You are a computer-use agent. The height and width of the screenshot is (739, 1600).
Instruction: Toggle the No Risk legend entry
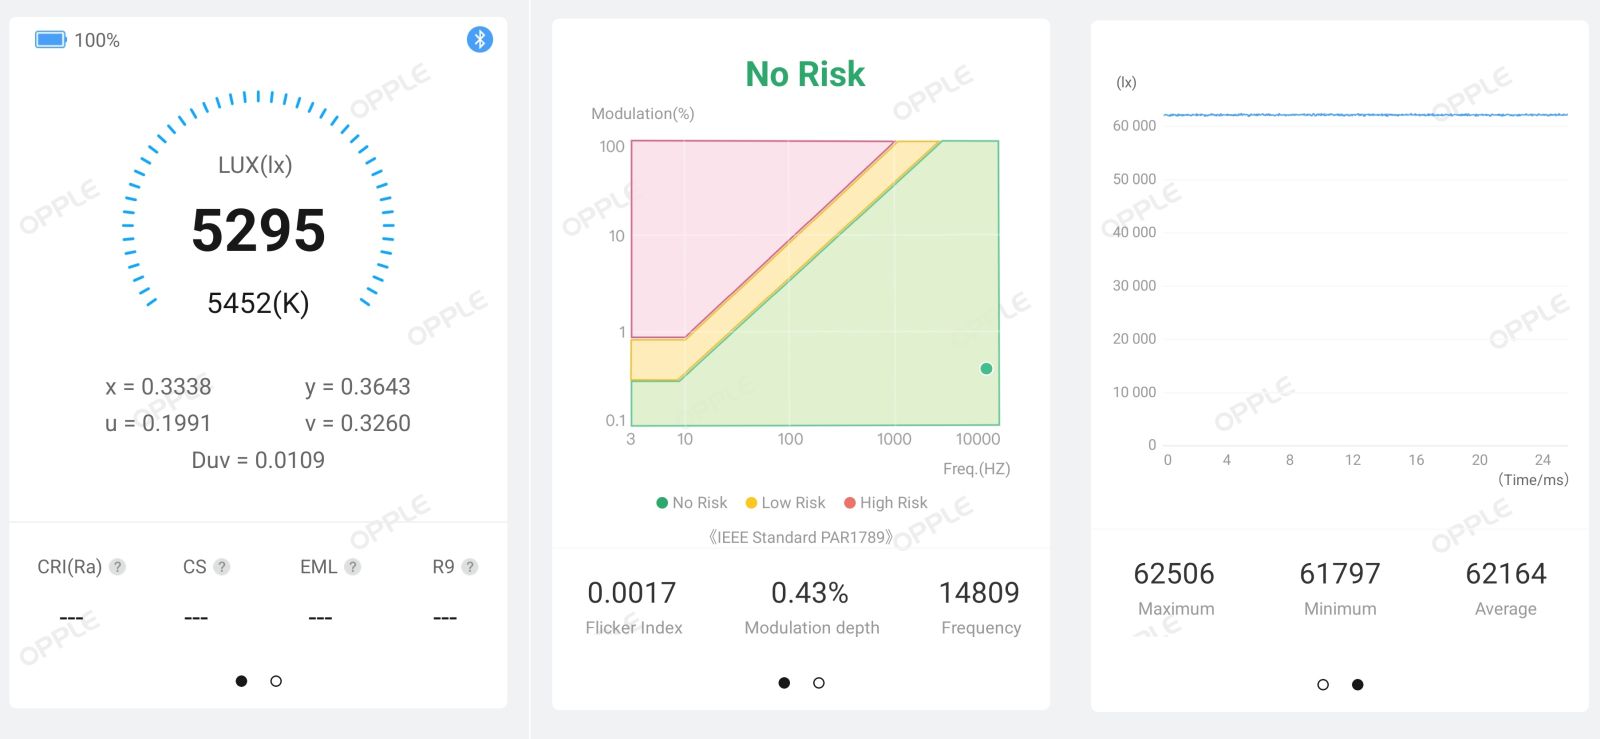(x=691, y=503)
